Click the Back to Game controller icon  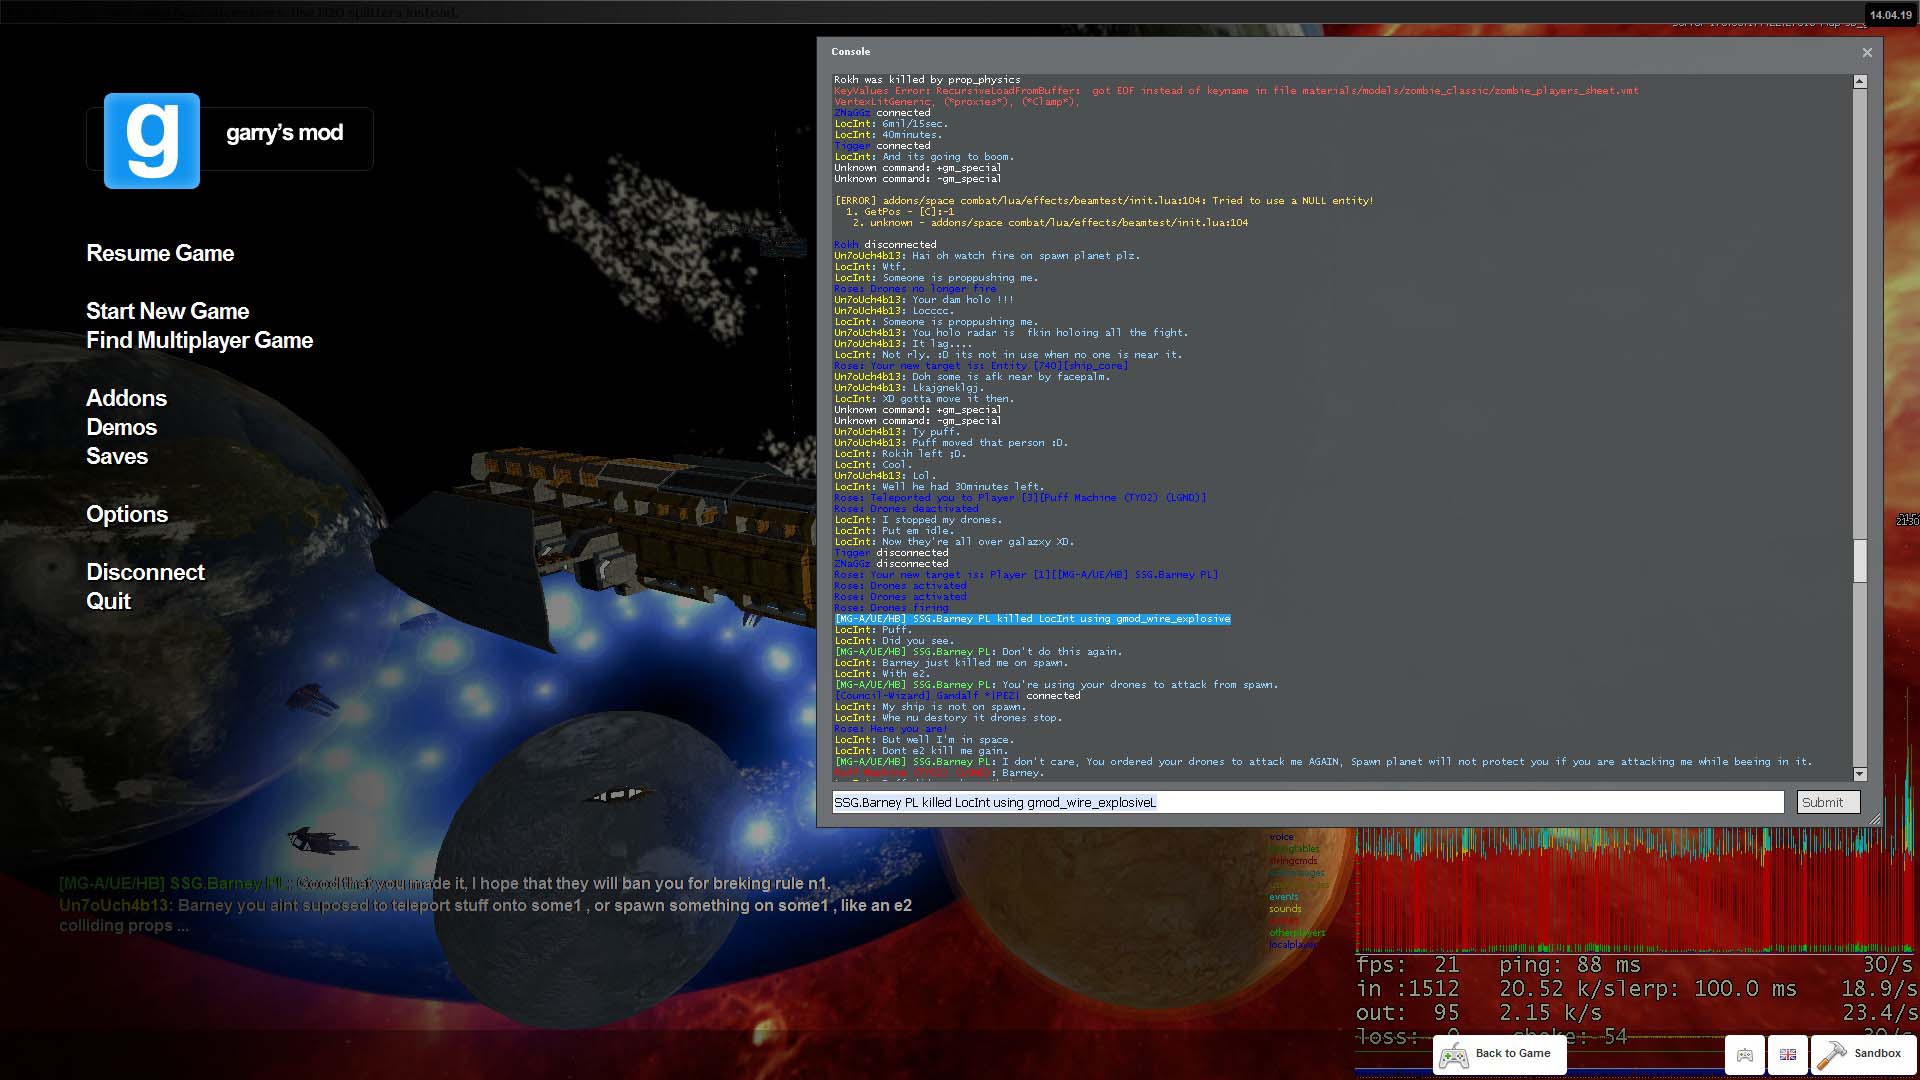[x=1454, y=1055]
